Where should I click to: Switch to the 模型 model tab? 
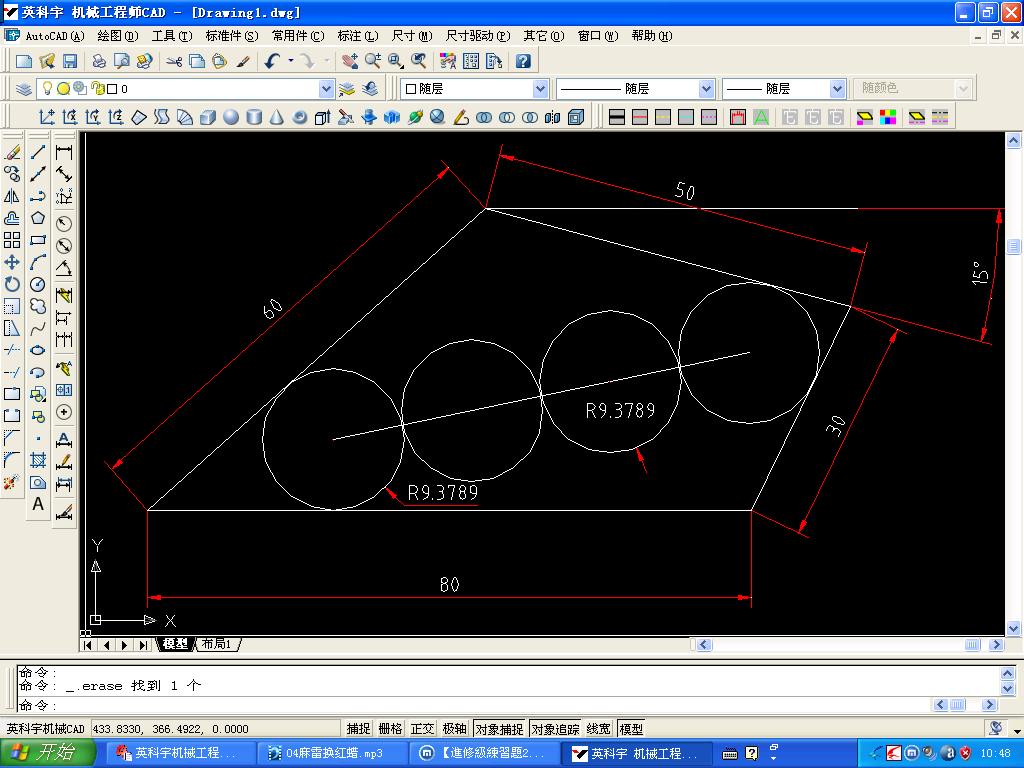[x=175, y=644]
